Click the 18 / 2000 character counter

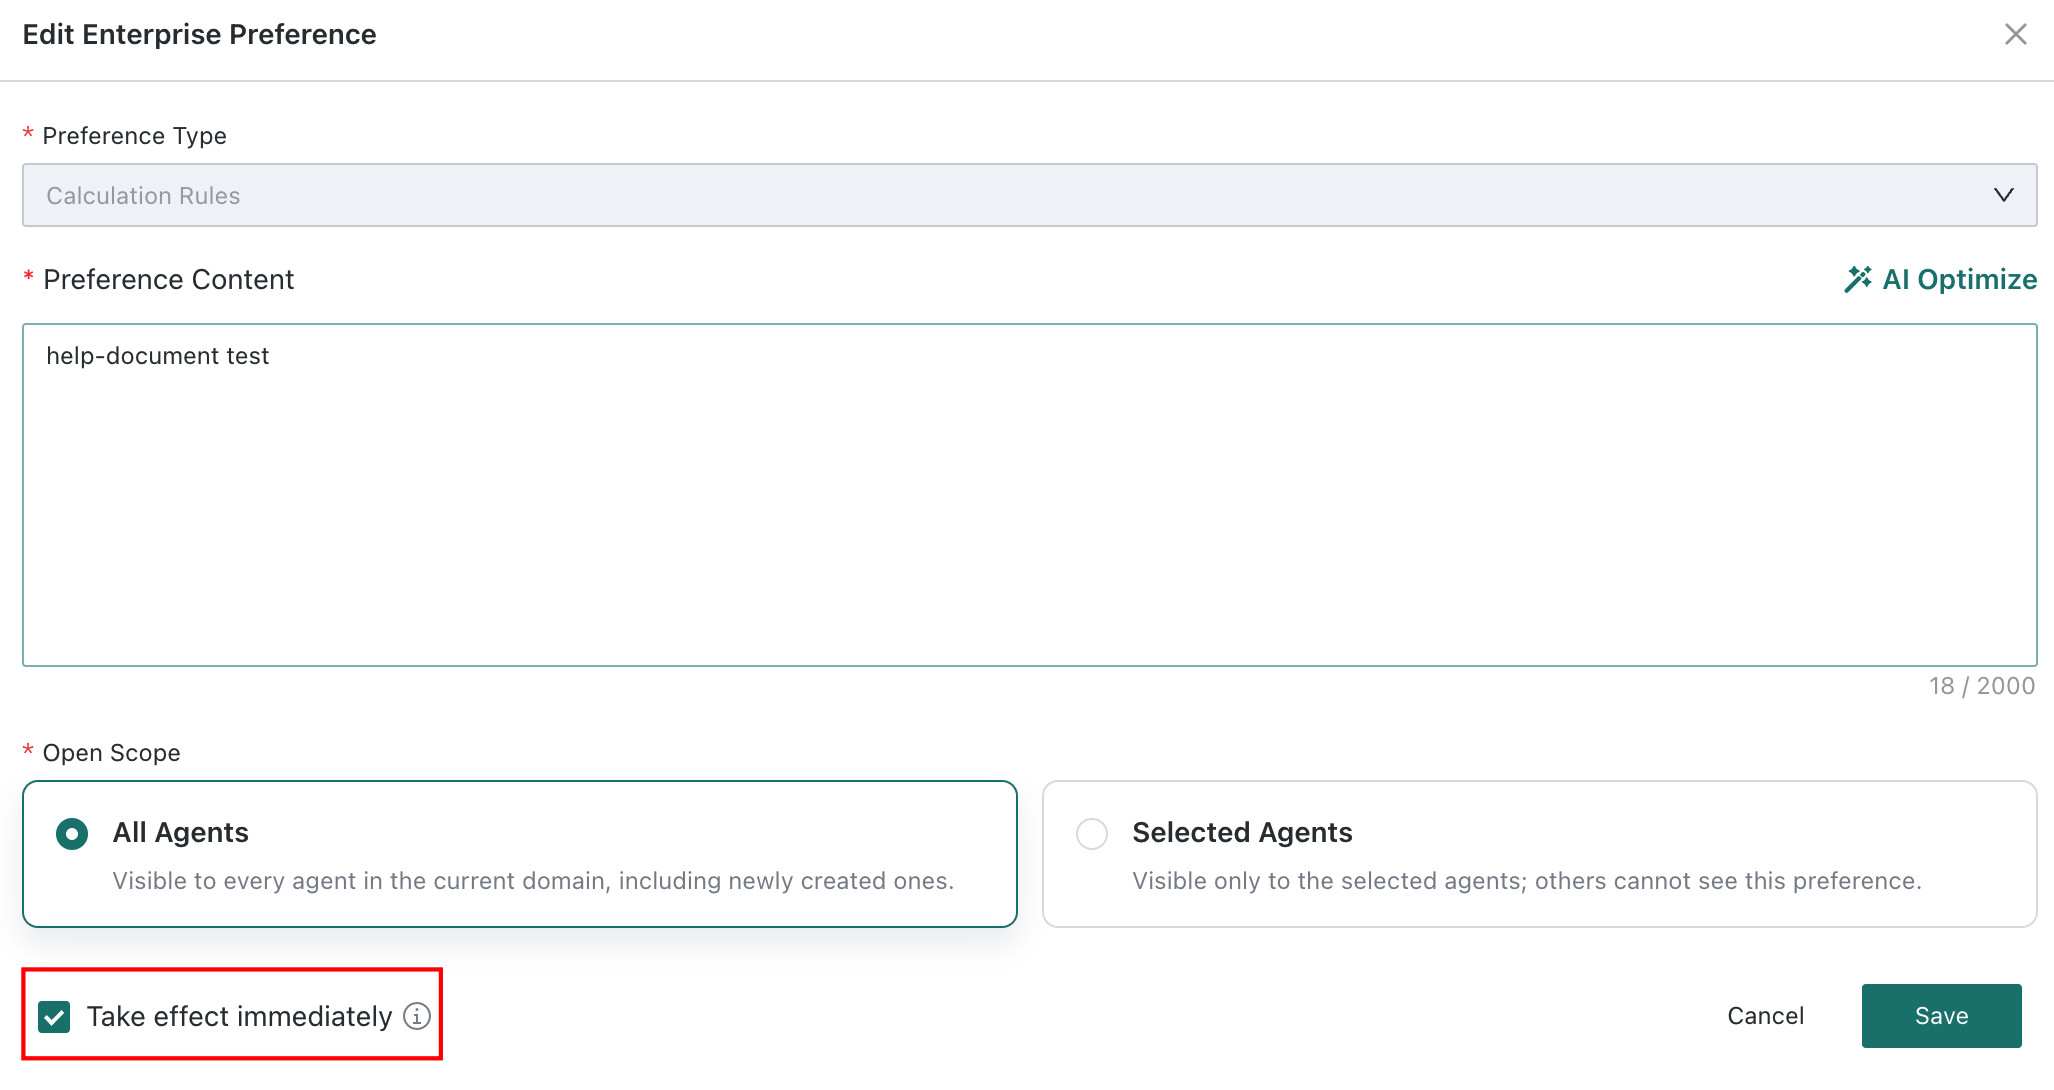pyautogui.click(x=1982, y=686)
